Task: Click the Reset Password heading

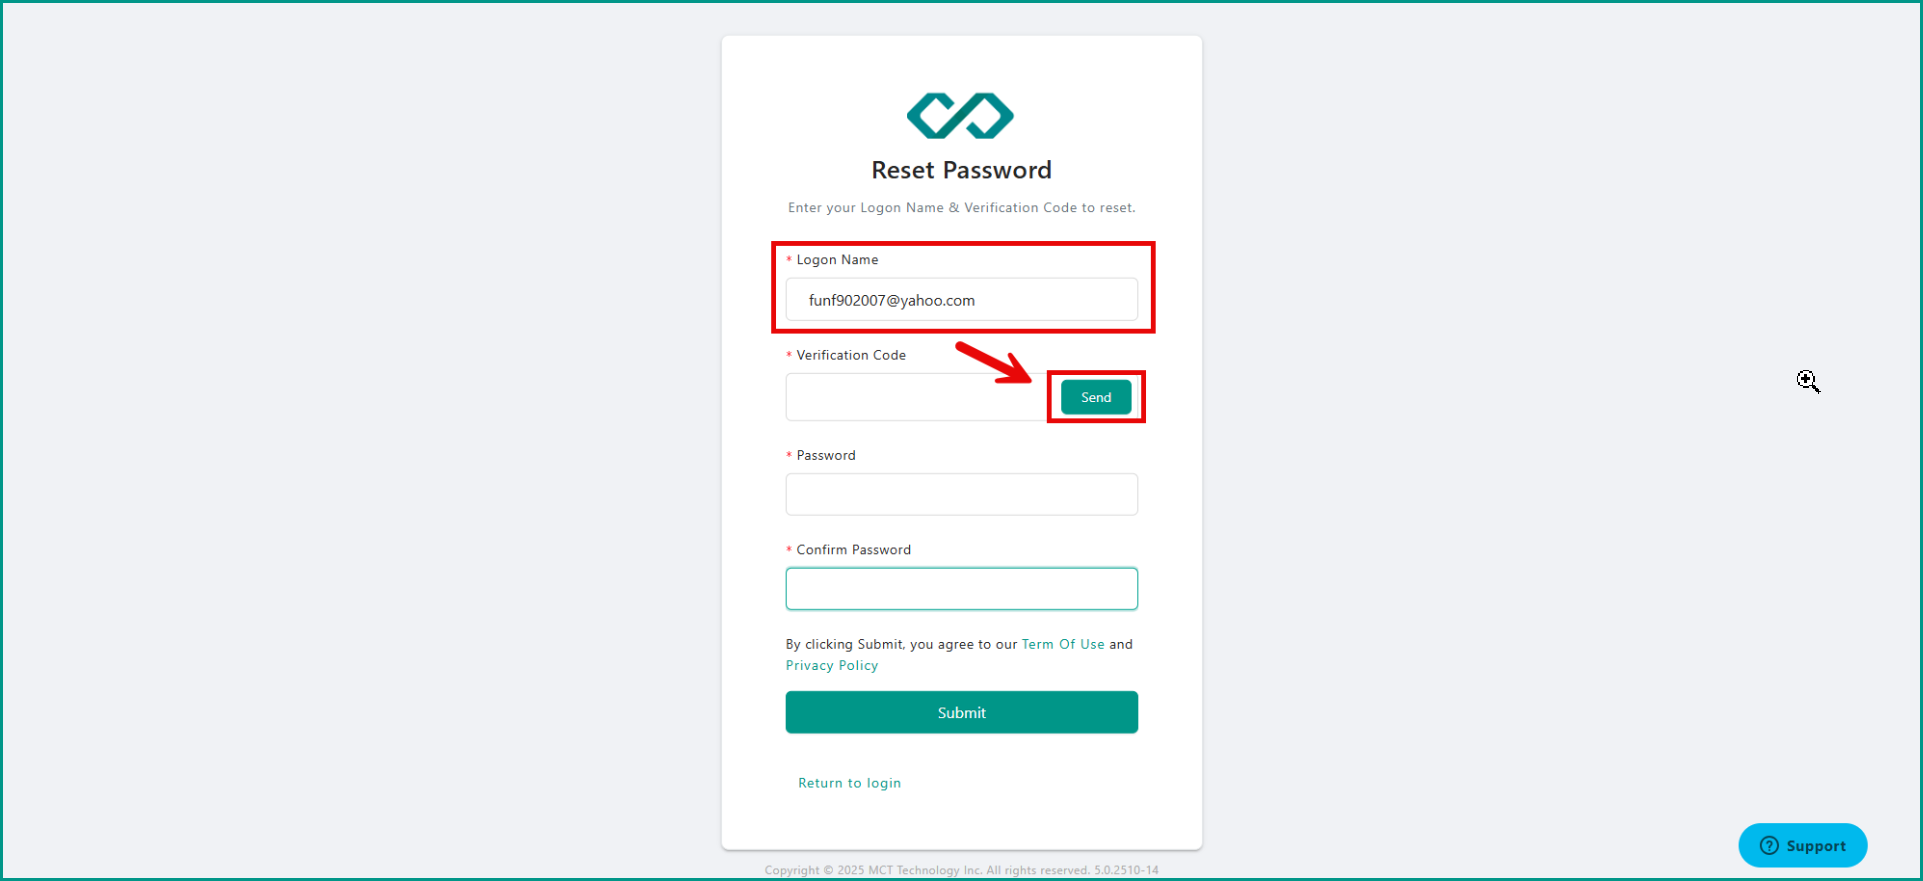Action: click(961, 170)
